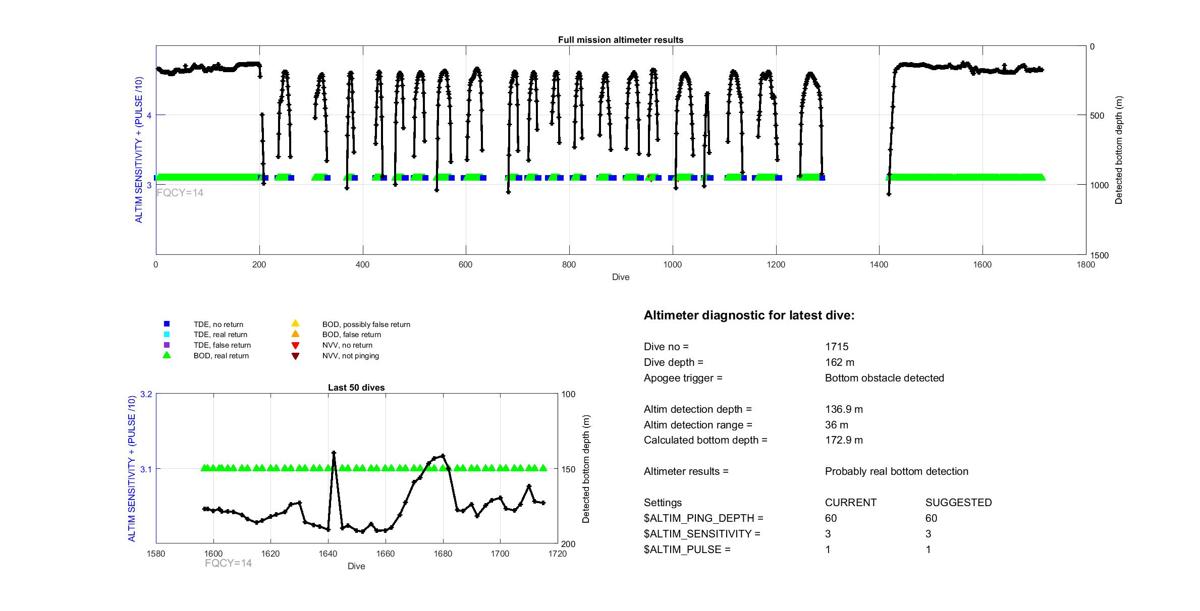Click the green triangle BOD real return marker

167,355
